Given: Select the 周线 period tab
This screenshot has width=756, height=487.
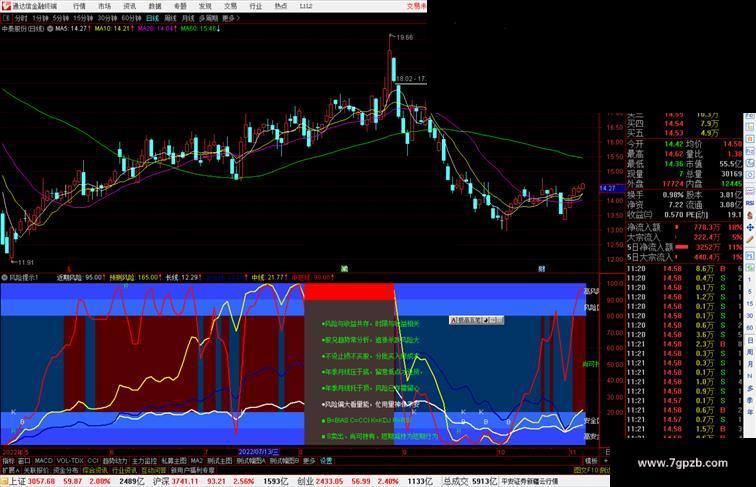Looking at the screenshot, I should 170,18.
